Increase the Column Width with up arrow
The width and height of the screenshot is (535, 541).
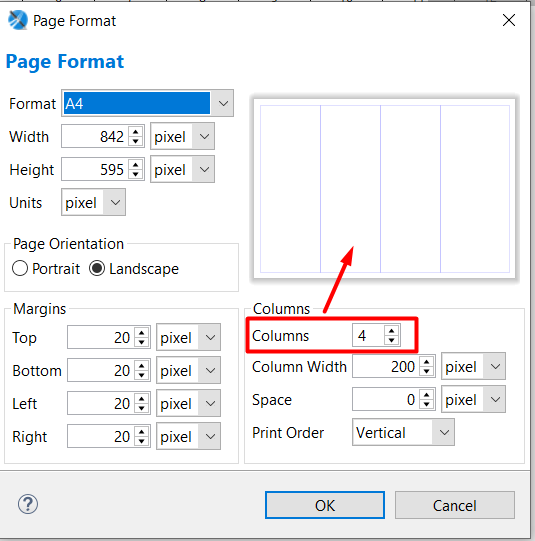tap(426, 361)
